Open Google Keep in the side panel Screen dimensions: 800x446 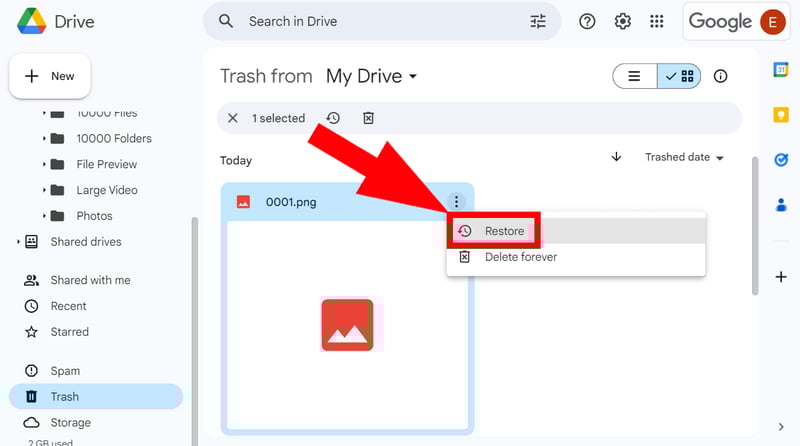781,115
